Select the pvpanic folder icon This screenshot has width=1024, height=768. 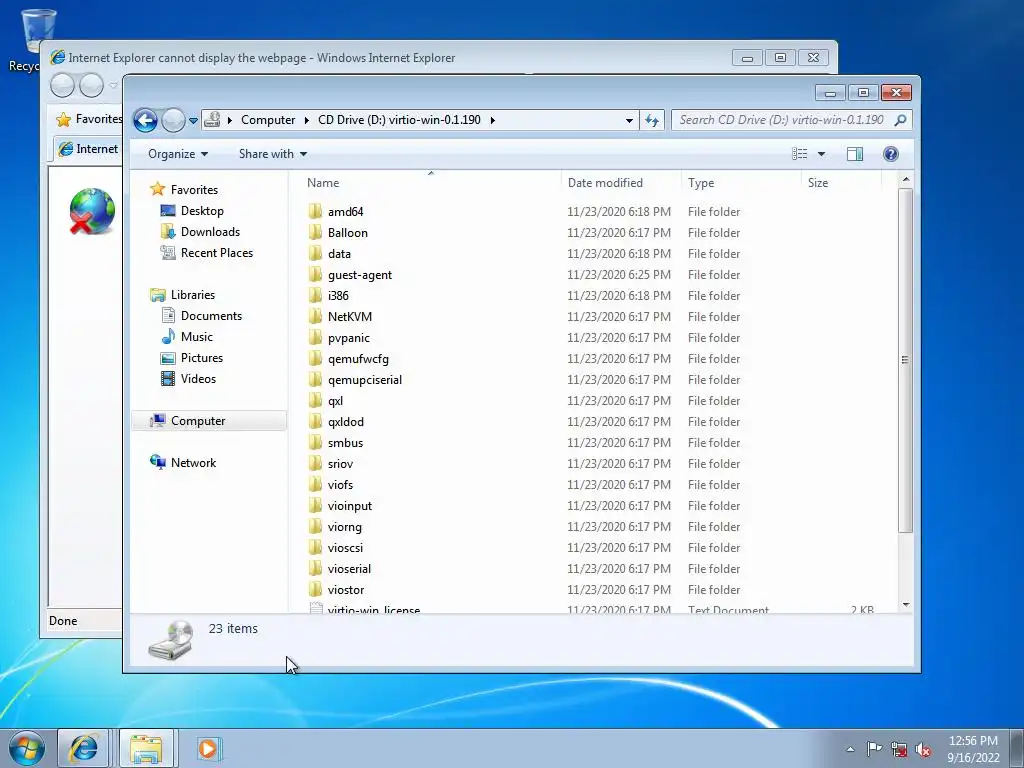[x=315, y=337]
